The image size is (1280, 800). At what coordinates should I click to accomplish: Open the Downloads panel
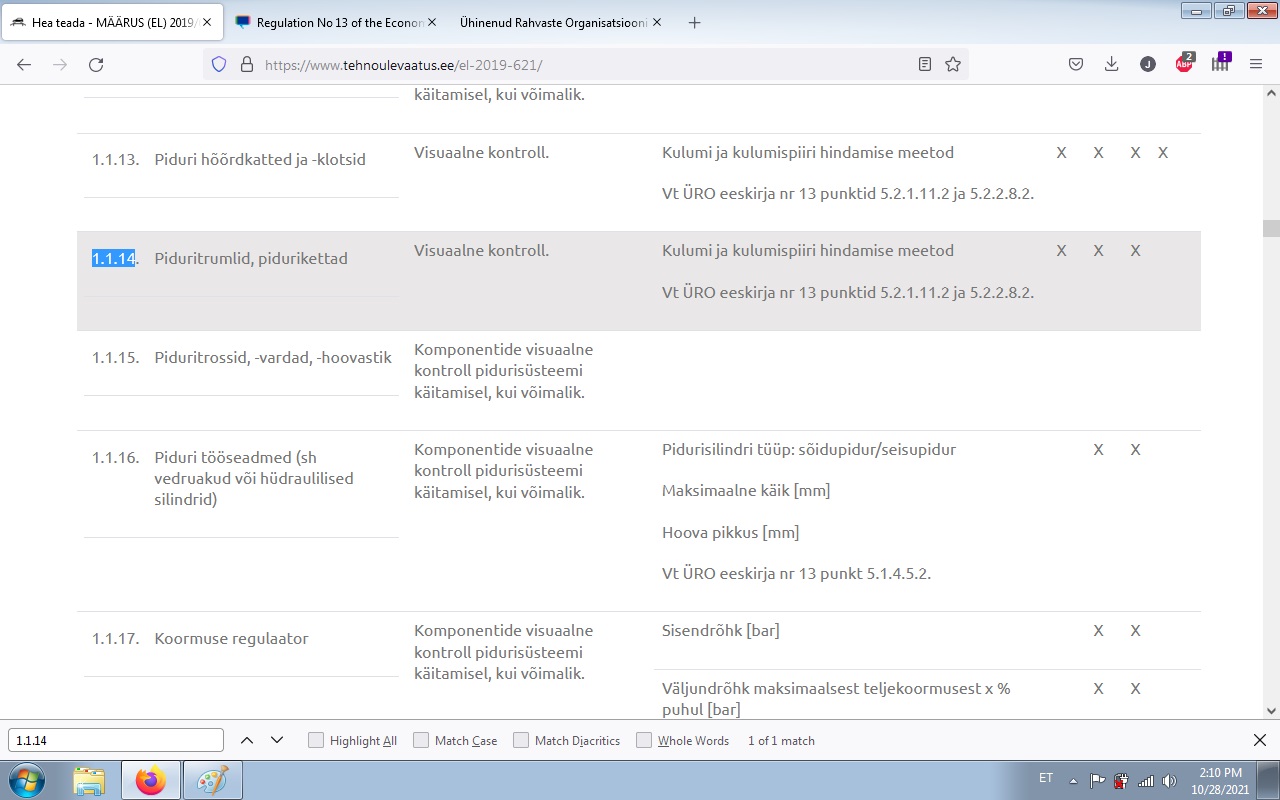click(x=1111, y=64)
